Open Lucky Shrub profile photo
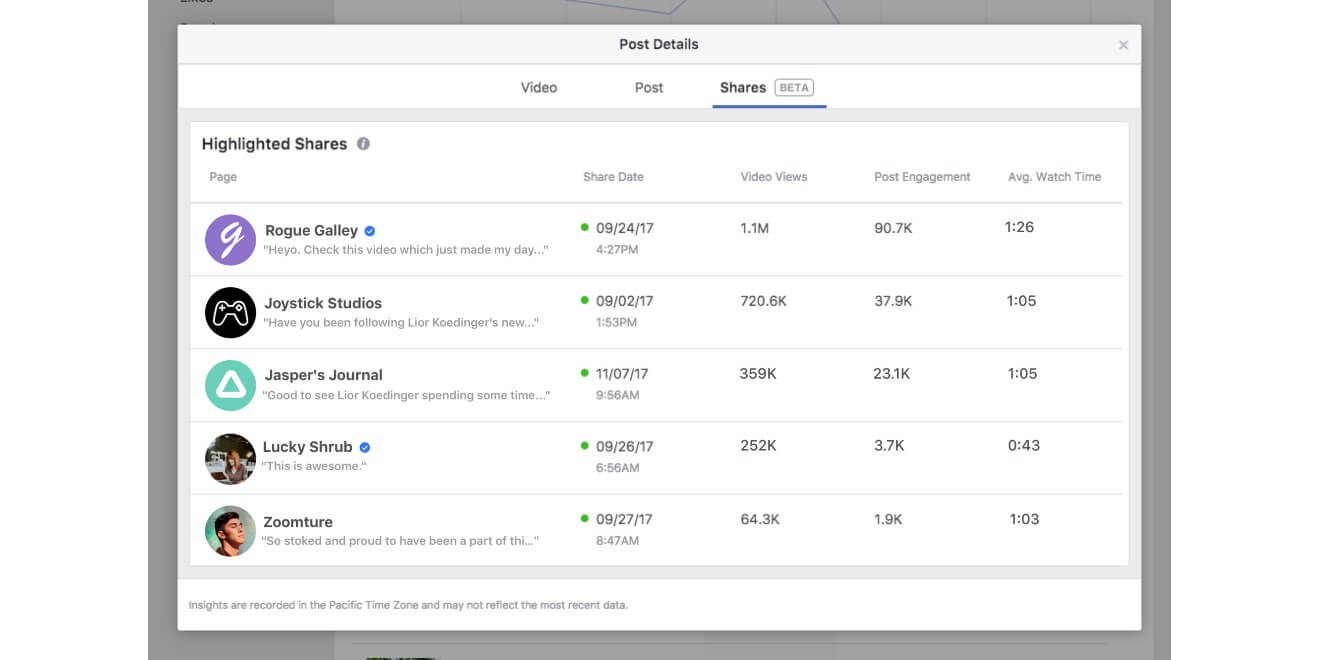 click(230, 459)
